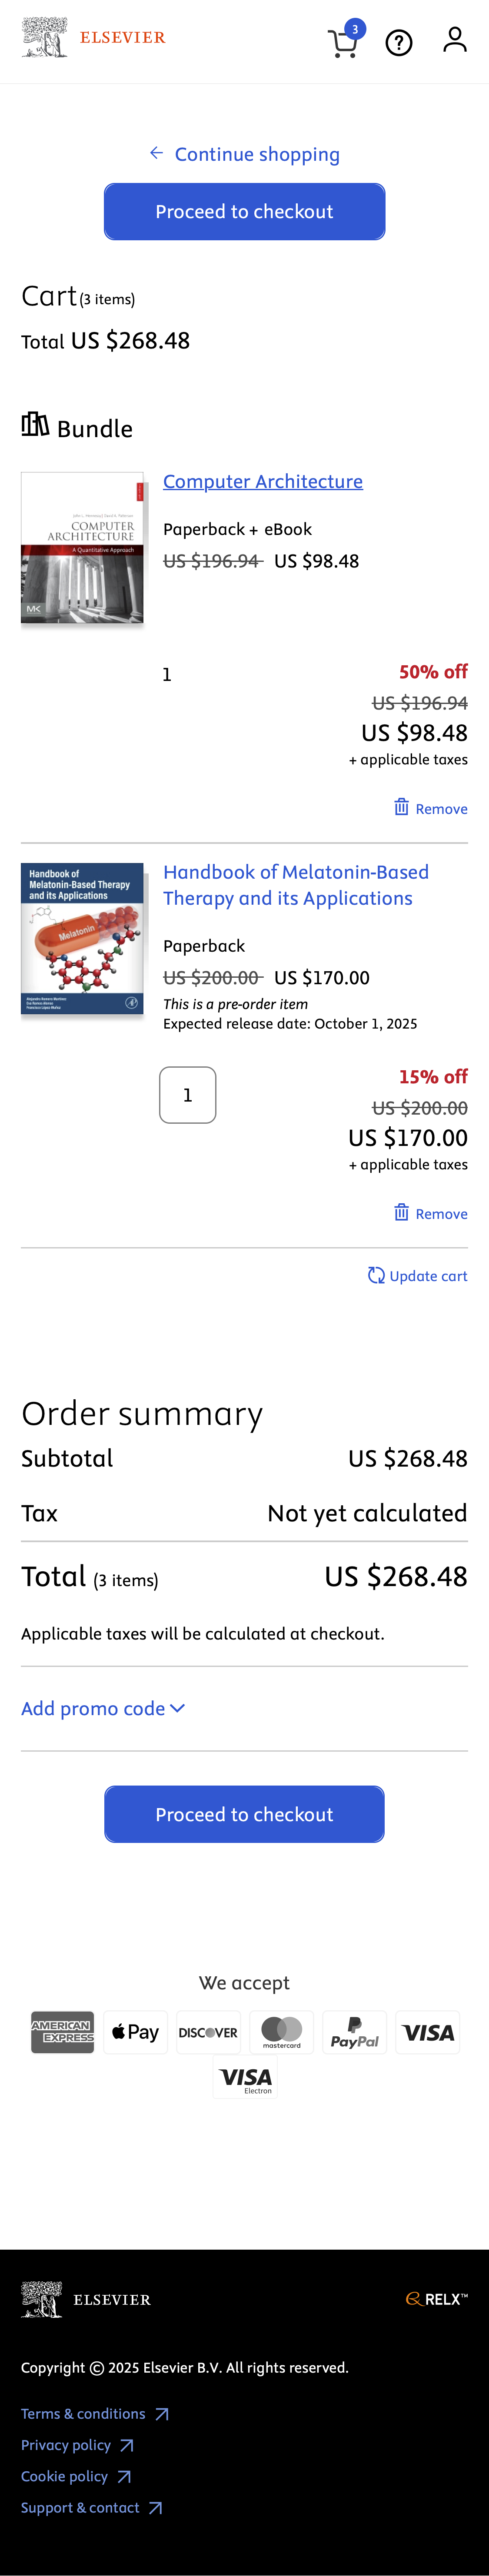Click trash icon for Computer Architecture
489x2576 pixels.
pos(401,807)
